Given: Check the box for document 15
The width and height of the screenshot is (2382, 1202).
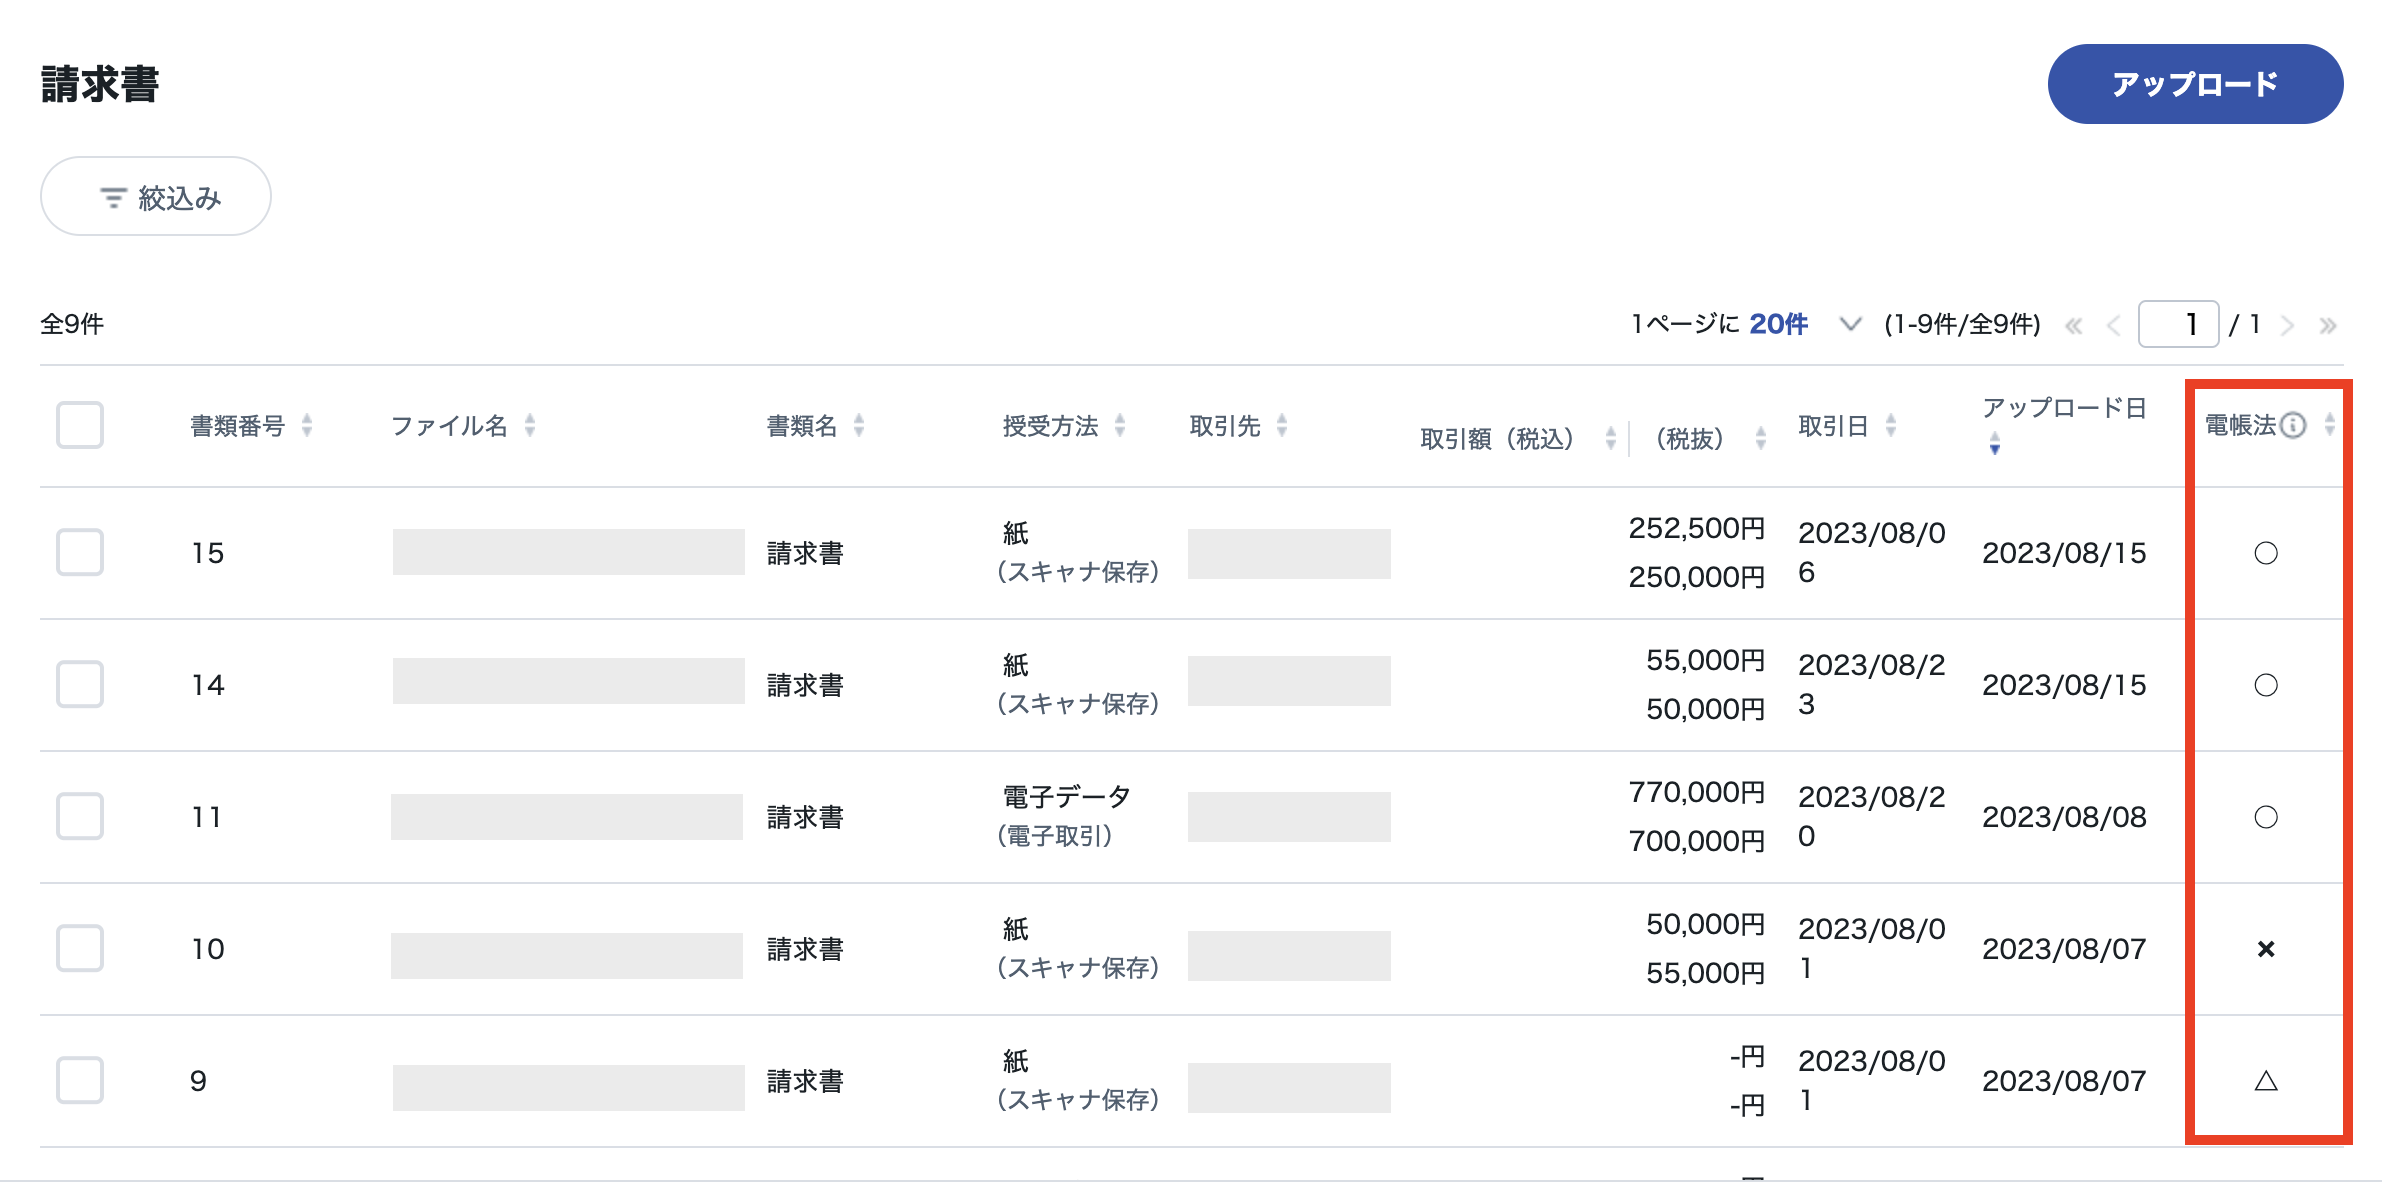Looking at the screenshot, I should pyautogui.click(x=80, y=552).
